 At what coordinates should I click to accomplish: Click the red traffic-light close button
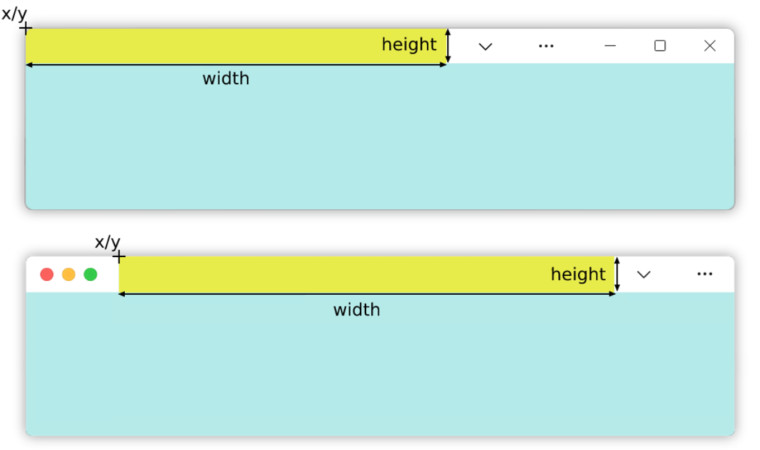click(47, 274)
